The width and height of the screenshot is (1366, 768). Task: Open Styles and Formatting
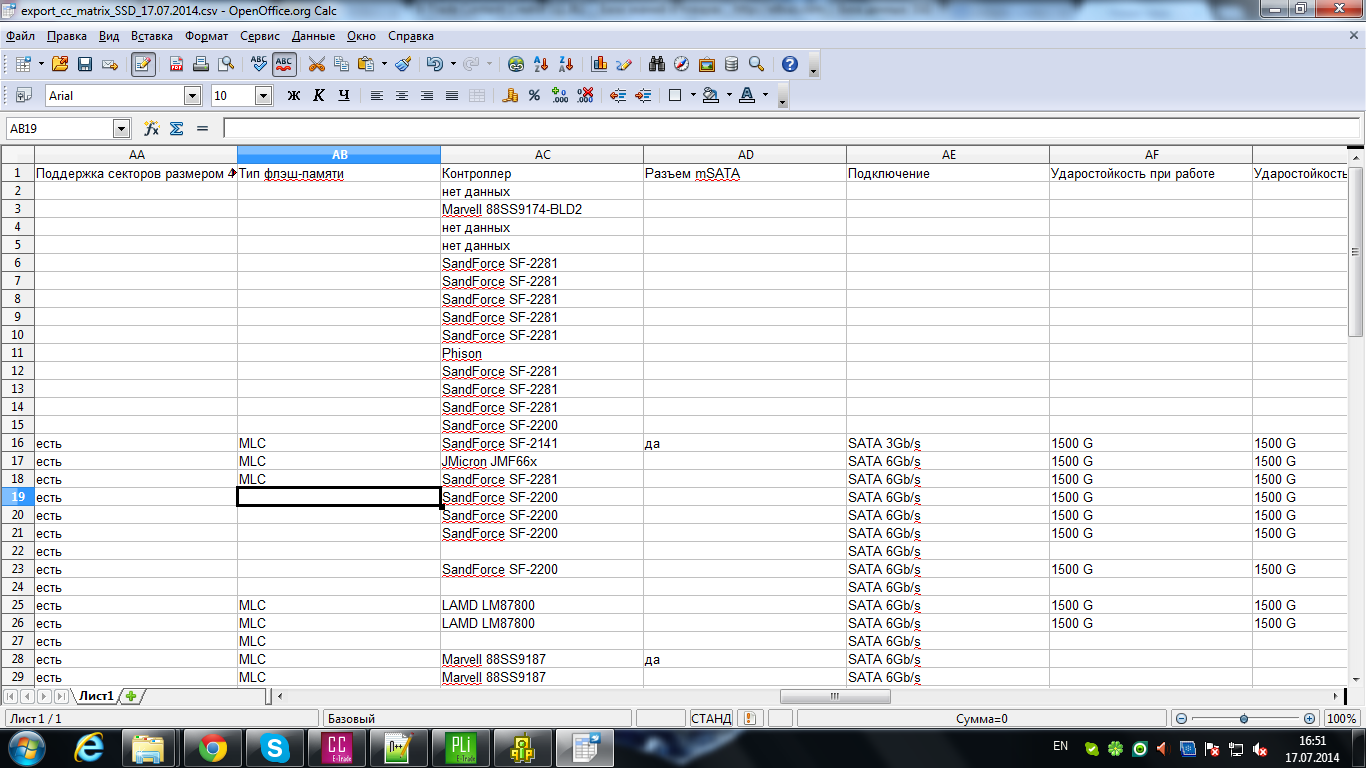(24, 96)
